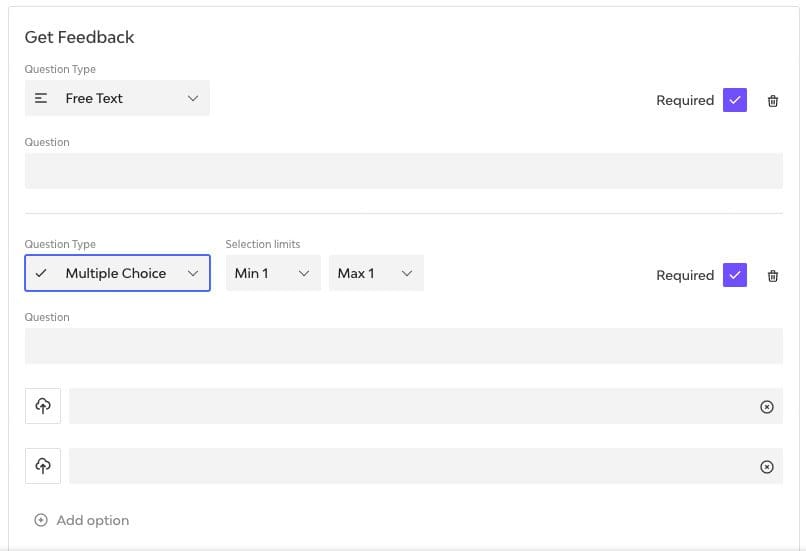Focus the Question field of Free Text question
Screen dimensions: 806x551
[403, 171]
